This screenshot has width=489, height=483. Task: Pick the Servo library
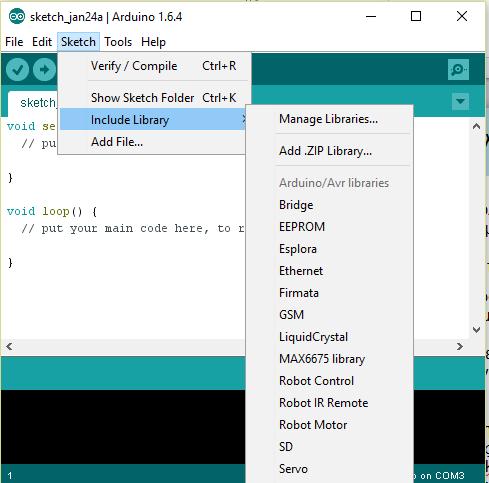328,469
